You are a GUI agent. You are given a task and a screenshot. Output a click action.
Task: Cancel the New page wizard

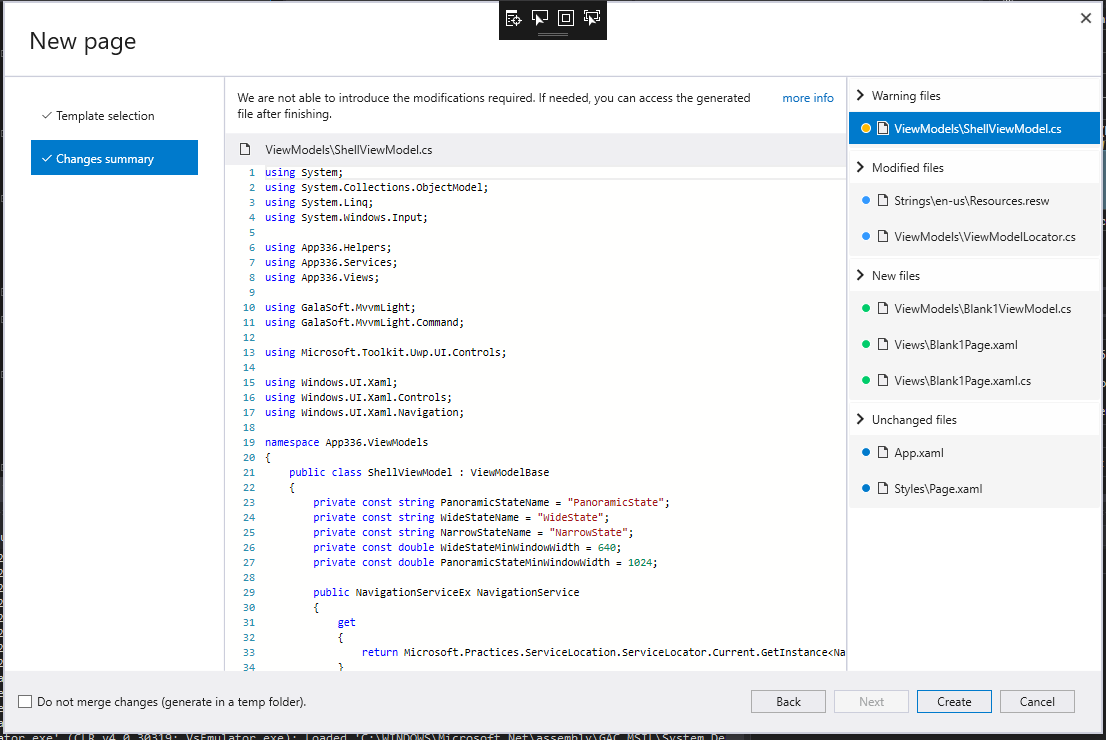[1037, 701]
